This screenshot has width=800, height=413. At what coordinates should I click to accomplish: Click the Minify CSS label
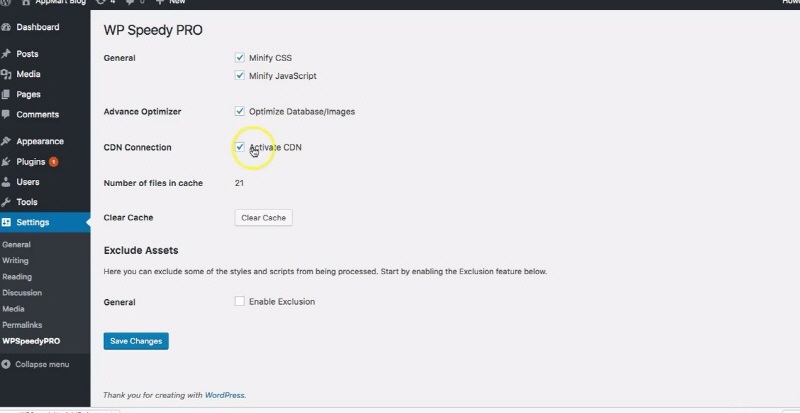coord(270,58)
